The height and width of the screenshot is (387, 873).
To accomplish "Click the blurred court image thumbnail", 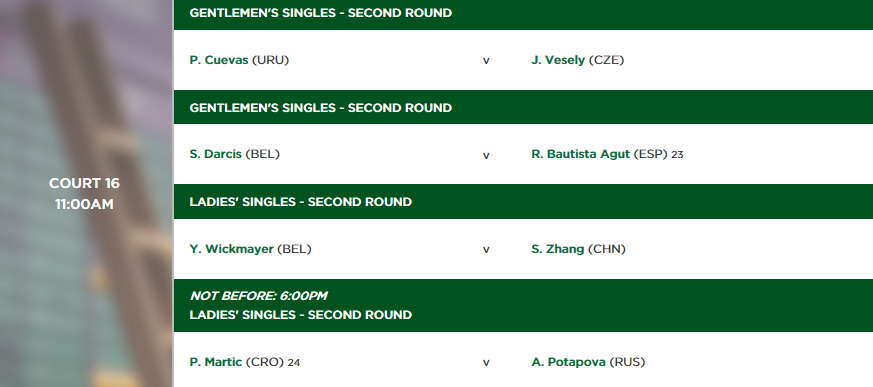I will 86,193.
